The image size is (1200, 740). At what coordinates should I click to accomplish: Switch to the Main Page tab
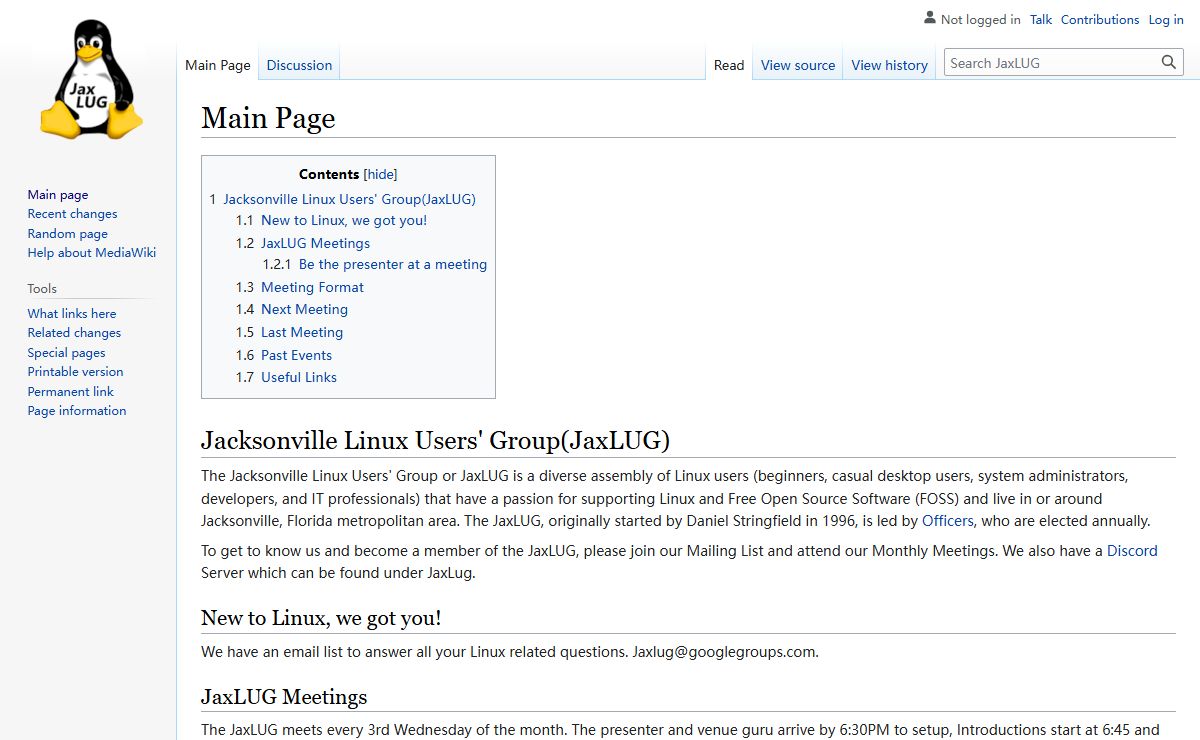(218, 65)
